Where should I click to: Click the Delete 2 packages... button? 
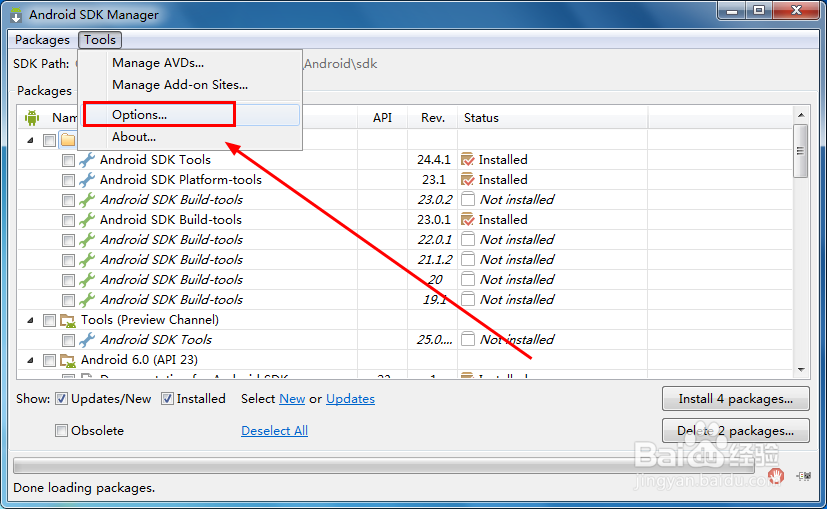[735, 431]
